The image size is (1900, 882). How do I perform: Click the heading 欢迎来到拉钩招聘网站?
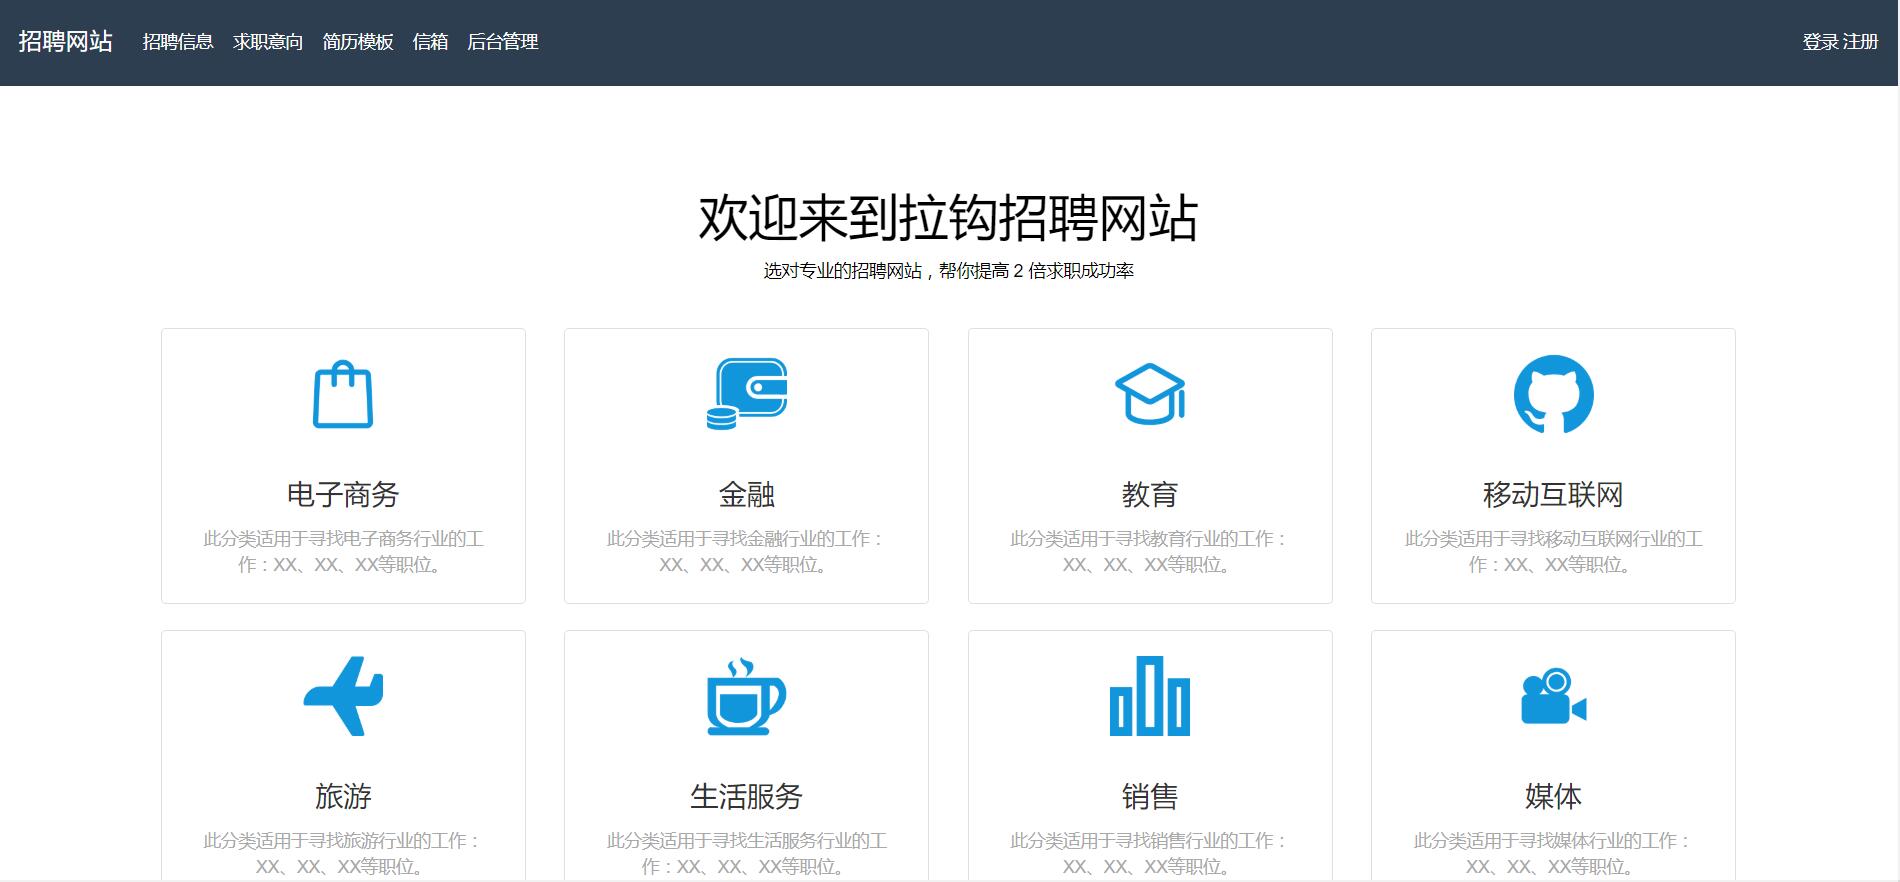click(x=948, y=218)
